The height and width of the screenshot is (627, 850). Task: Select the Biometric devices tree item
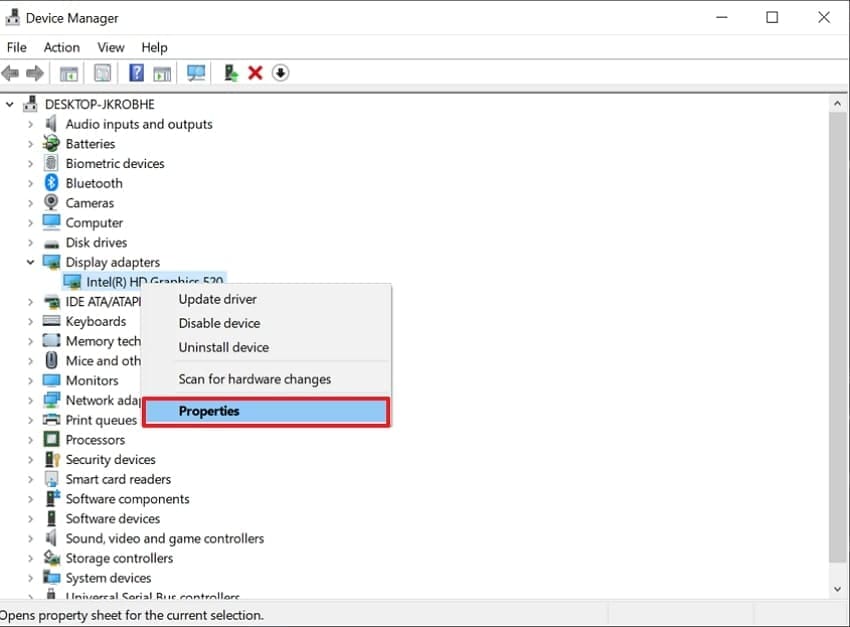point(115,164)
